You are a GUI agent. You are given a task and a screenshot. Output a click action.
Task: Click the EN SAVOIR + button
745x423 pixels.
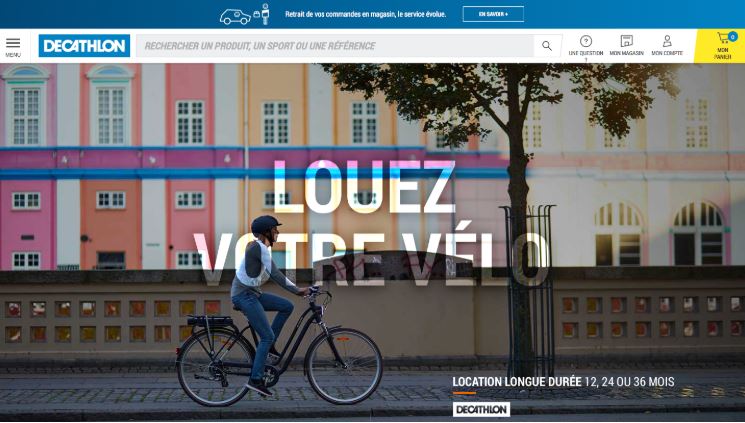(x=493, y=14)
